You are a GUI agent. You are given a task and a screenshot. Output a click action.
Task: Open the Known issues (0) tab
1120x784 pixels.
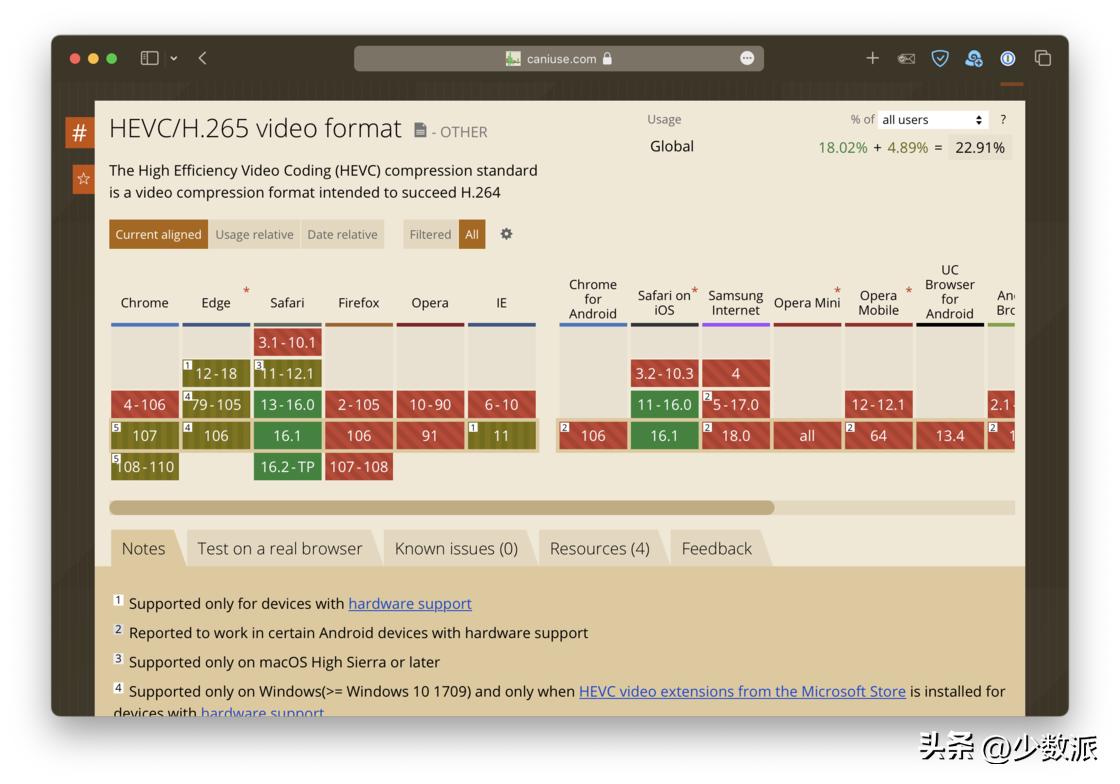click(x=456, y=548)
